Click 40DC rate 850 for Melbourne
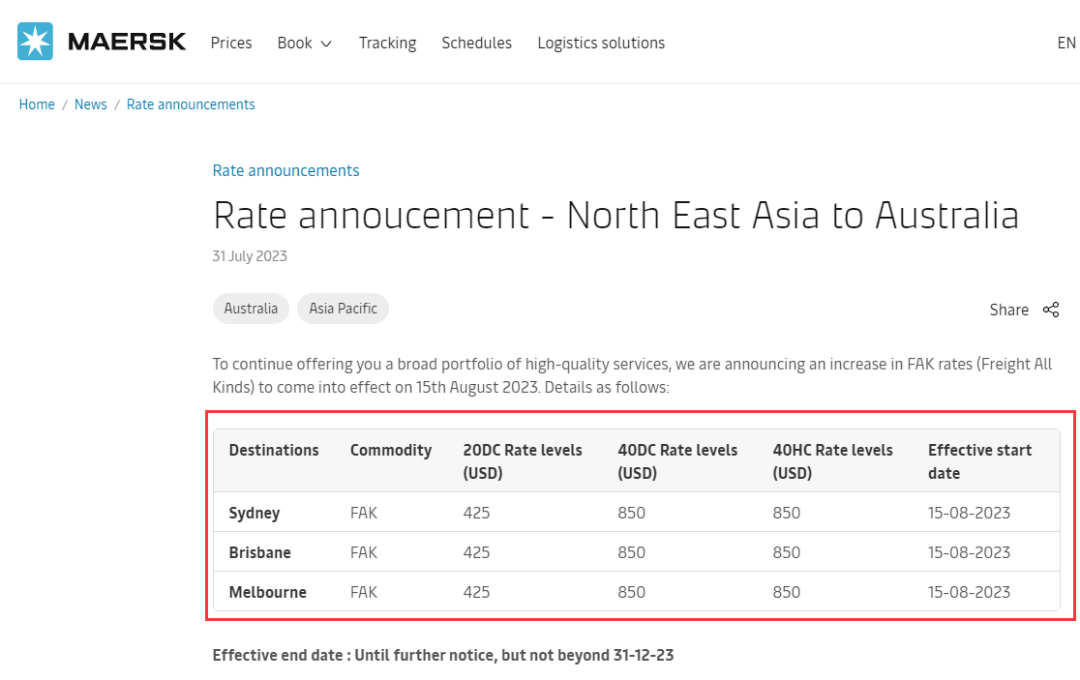This screenshot has width=1080, height=680. pos(632,593)
